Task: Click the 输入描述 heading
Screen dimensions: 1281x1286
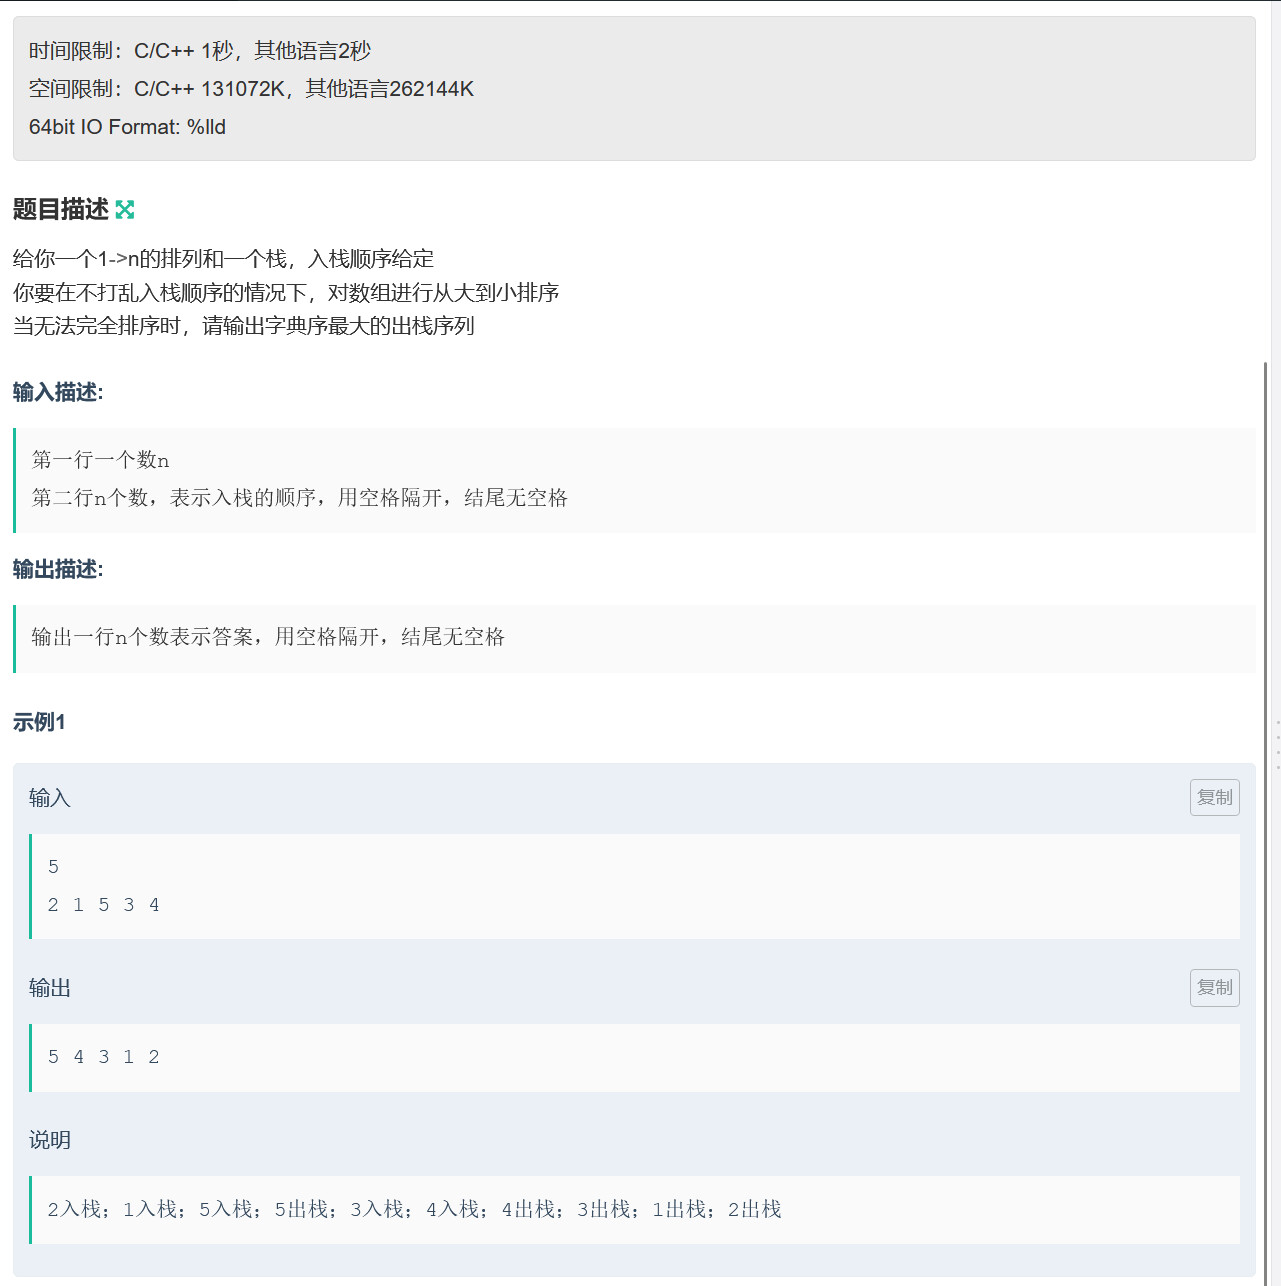Action: click(x=58, y=392)
